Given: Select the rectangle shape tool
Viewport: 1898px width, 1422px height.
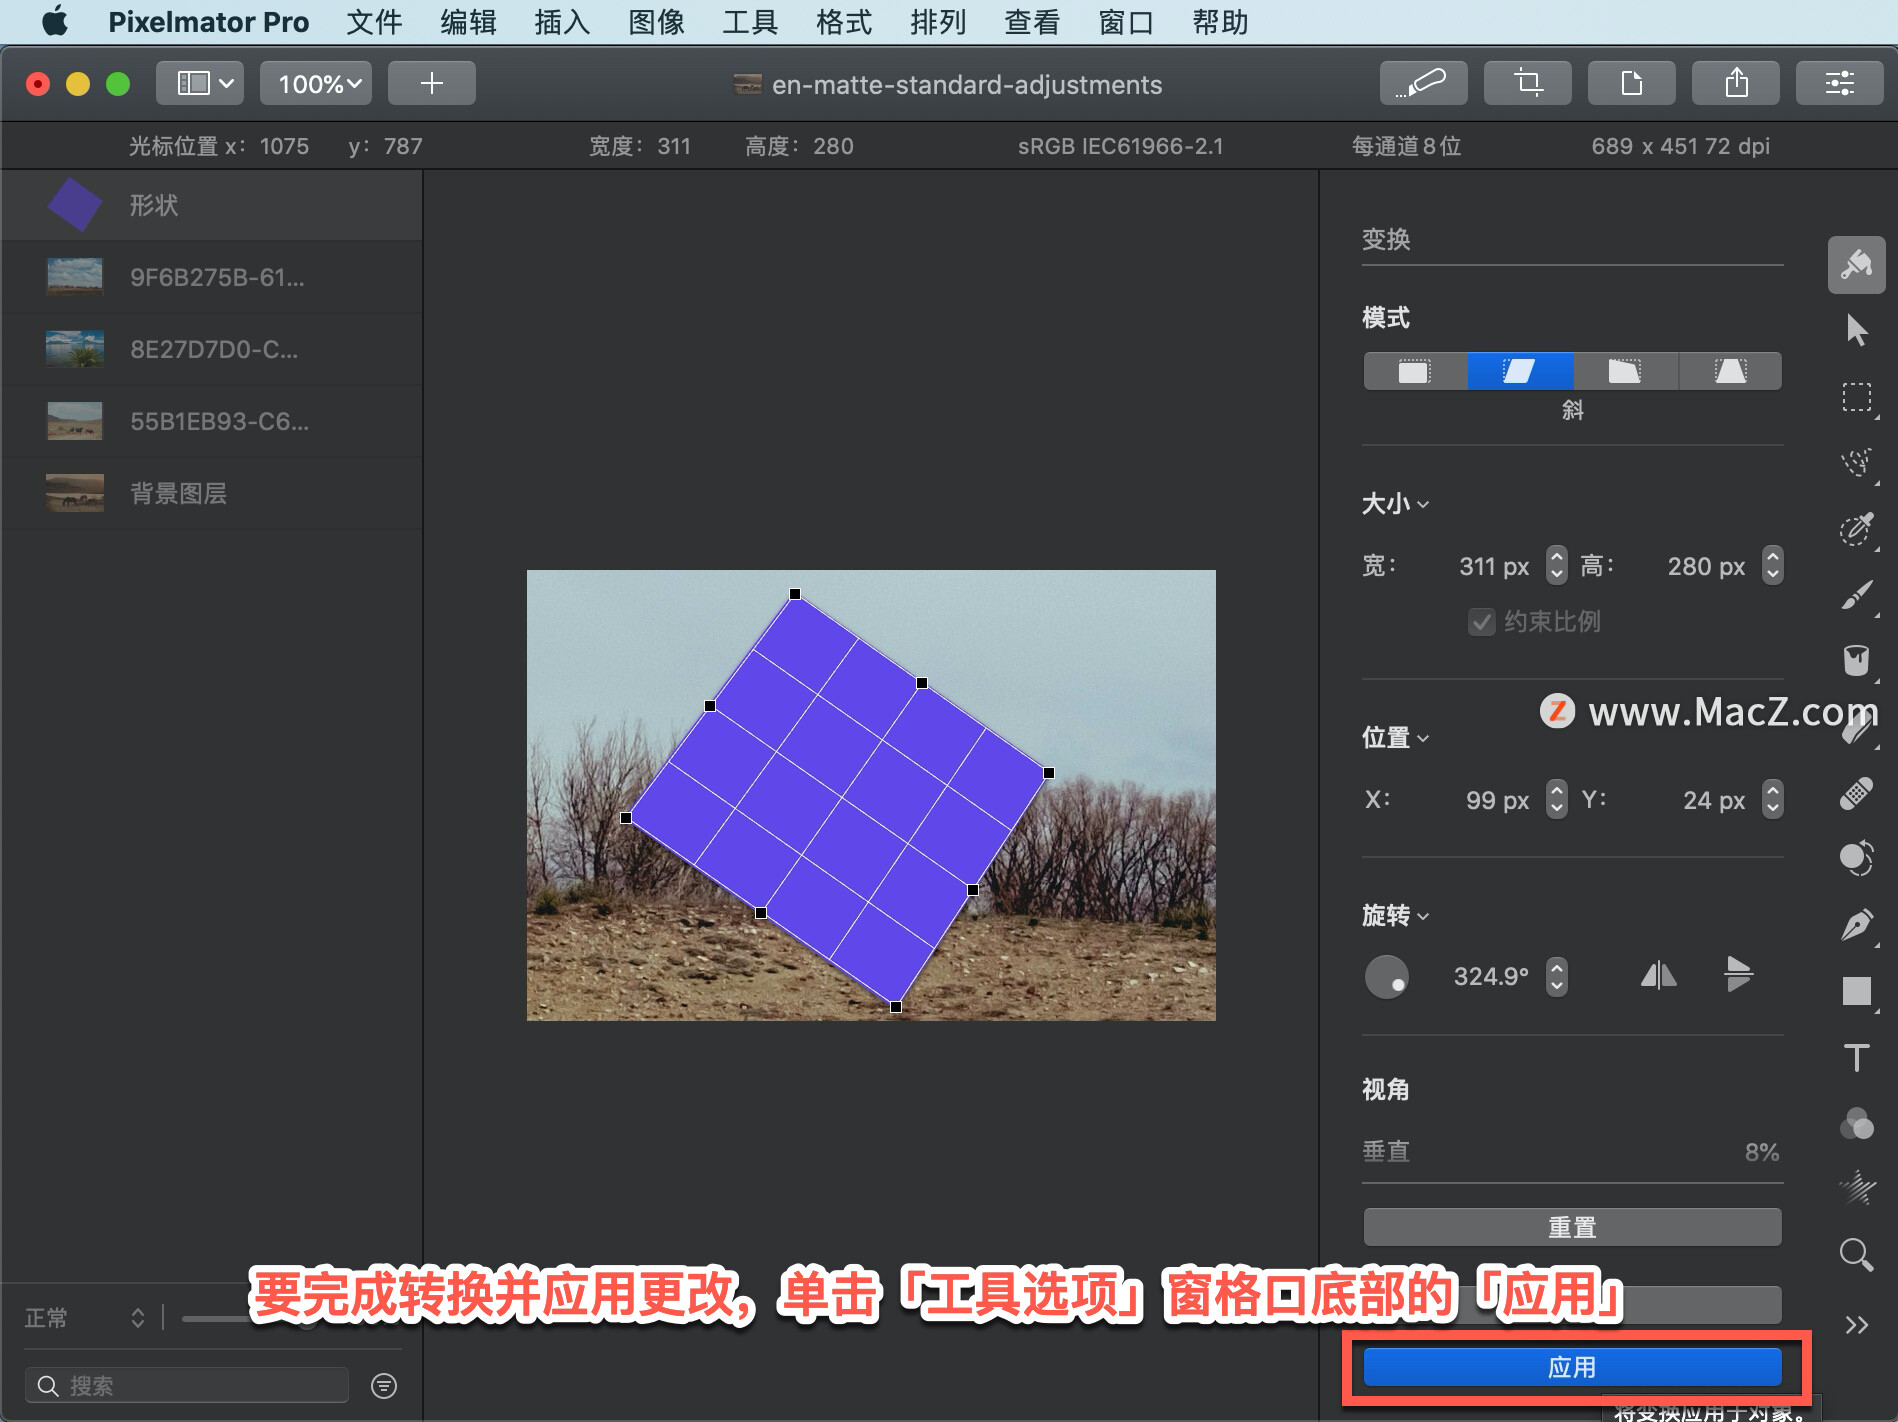Looking at the screenshot, I should [1856, 991].
